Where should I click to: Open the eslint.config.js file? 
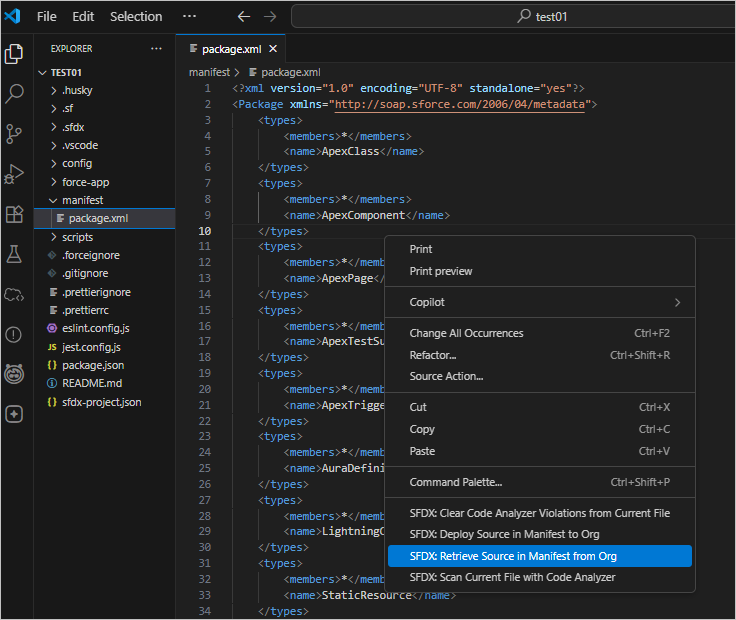tap(104, 329)
